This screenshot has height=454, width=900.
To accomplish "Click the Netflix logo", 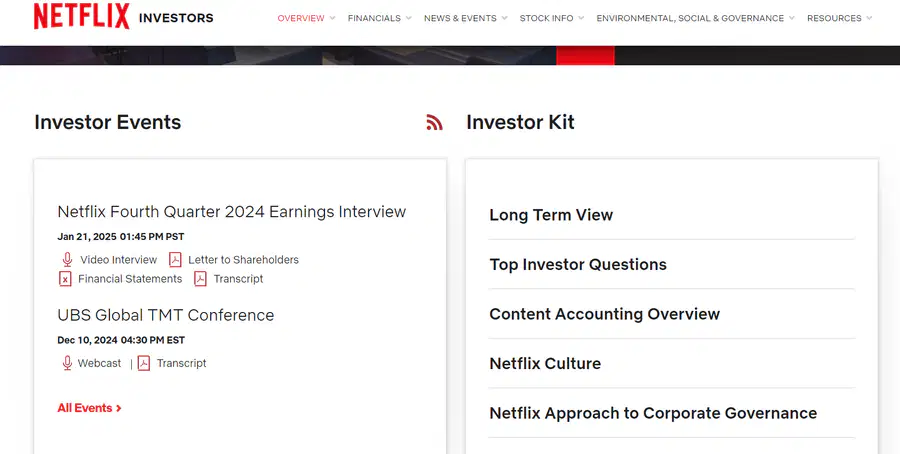I will pos(82,16).
